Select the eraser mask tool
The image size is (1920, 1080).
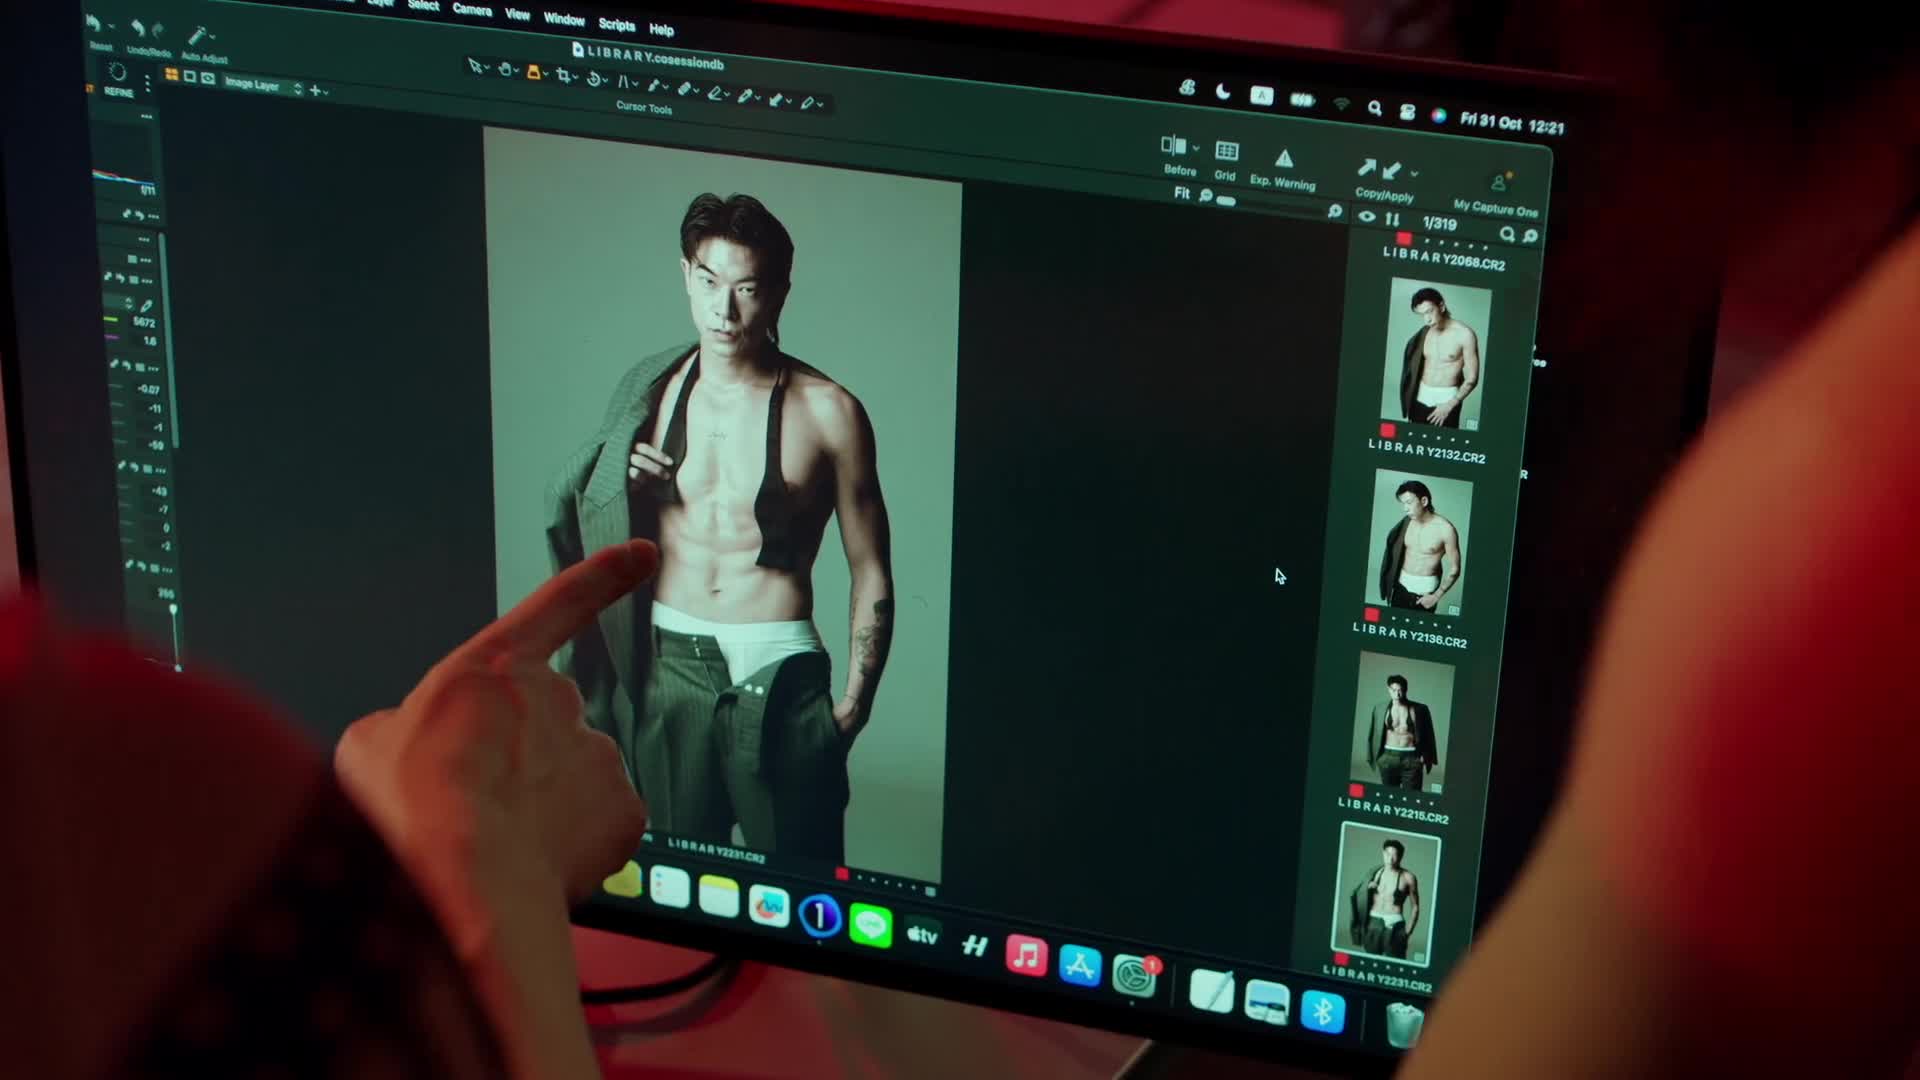[715, 93]
